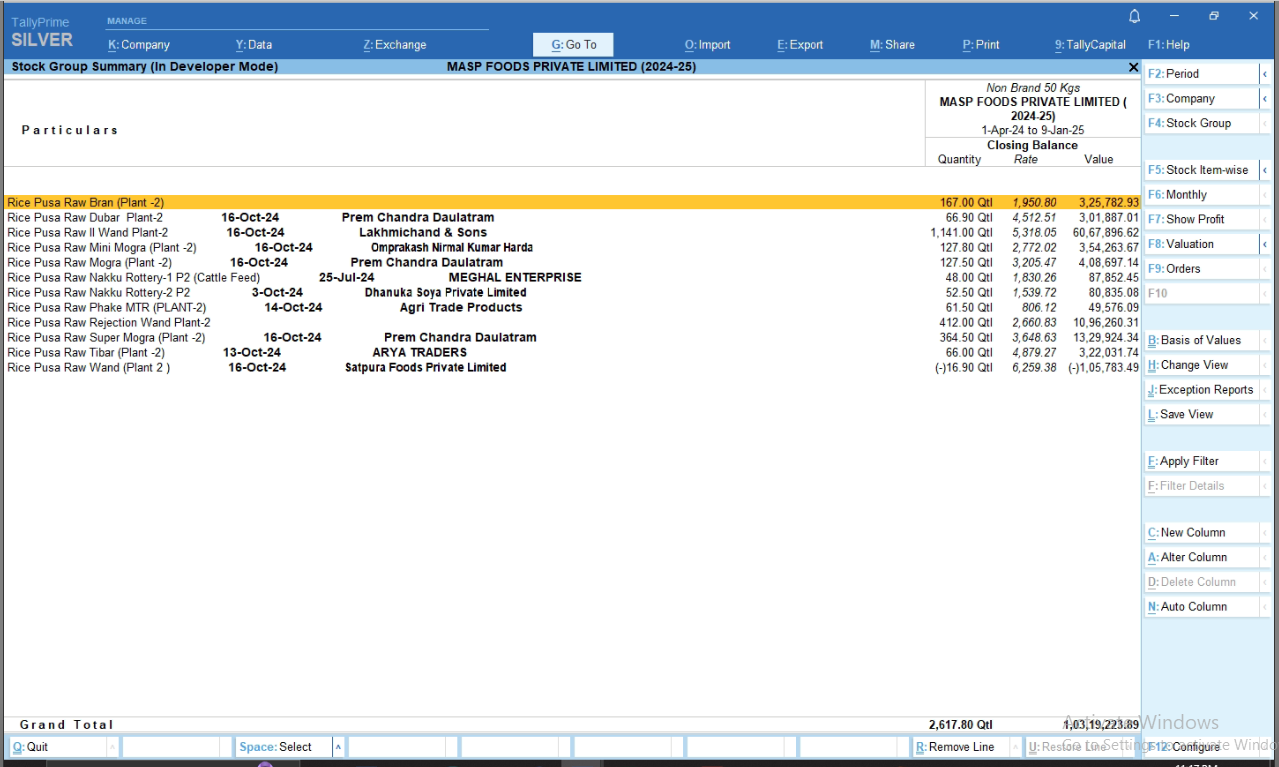Select the Rice Pusa Raw Bran (Plant -2) row
The height and width of the screenshot is (767, 1279).
572,203
